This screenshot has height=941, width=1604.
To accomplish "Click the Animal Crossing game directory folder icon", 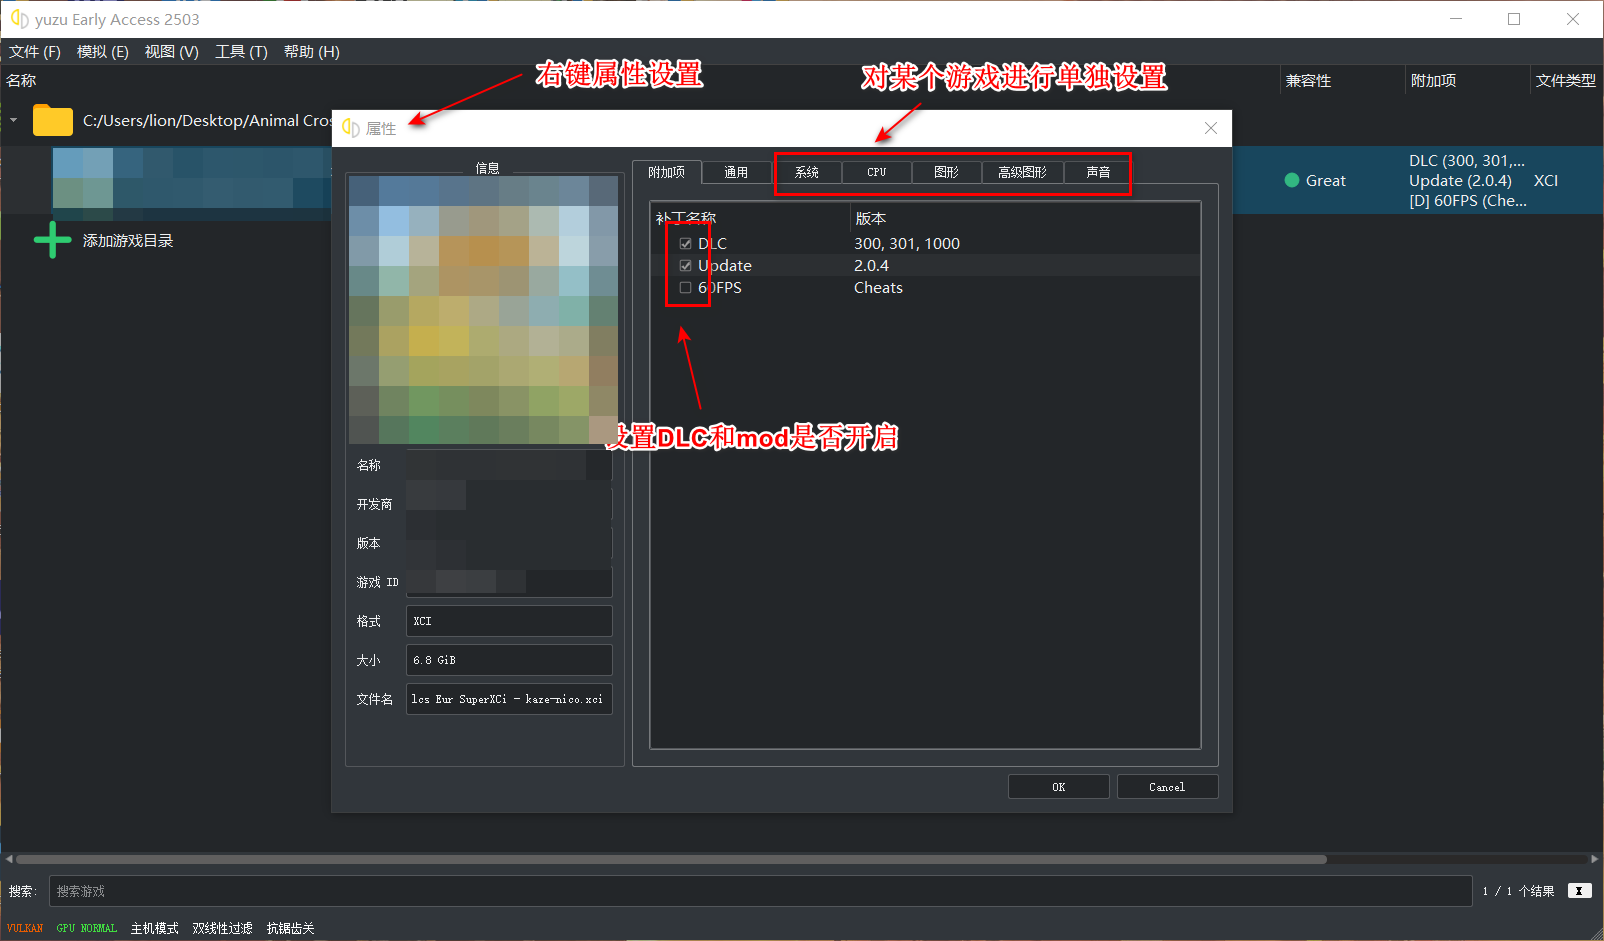I will (x=52, y=120).
